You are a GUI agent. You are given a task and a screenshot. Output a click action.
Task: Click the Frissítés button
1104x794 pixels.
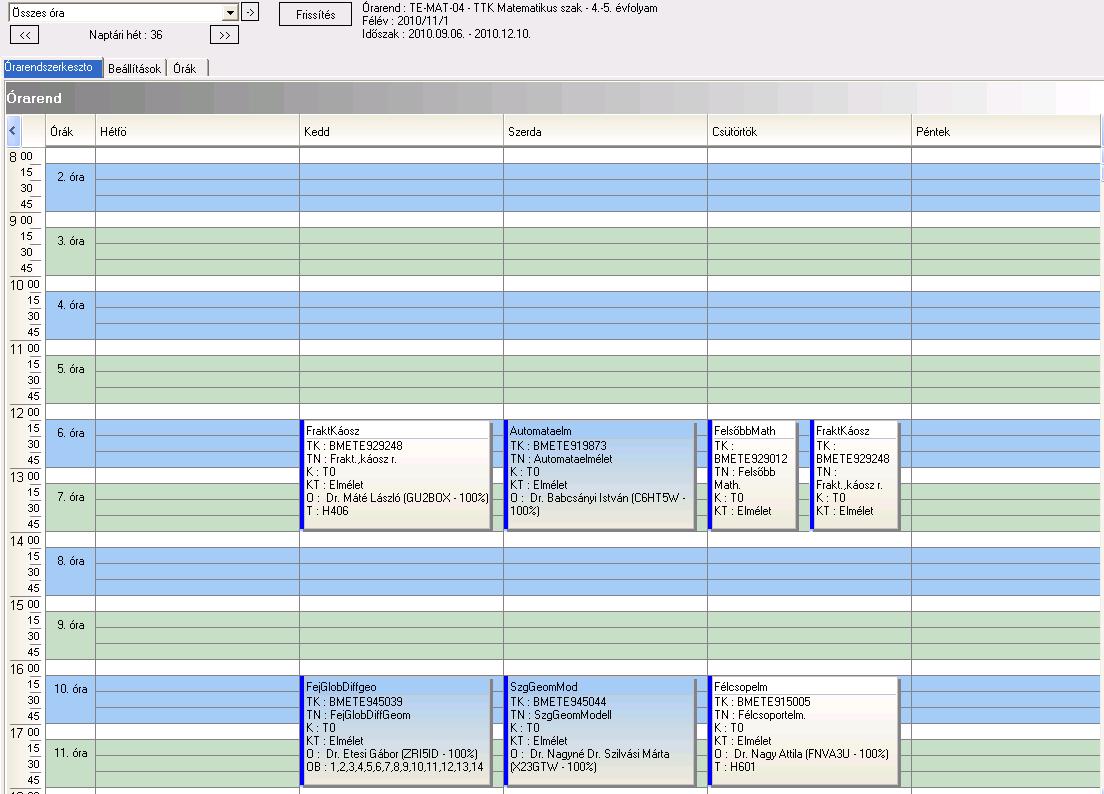point(315,14)
